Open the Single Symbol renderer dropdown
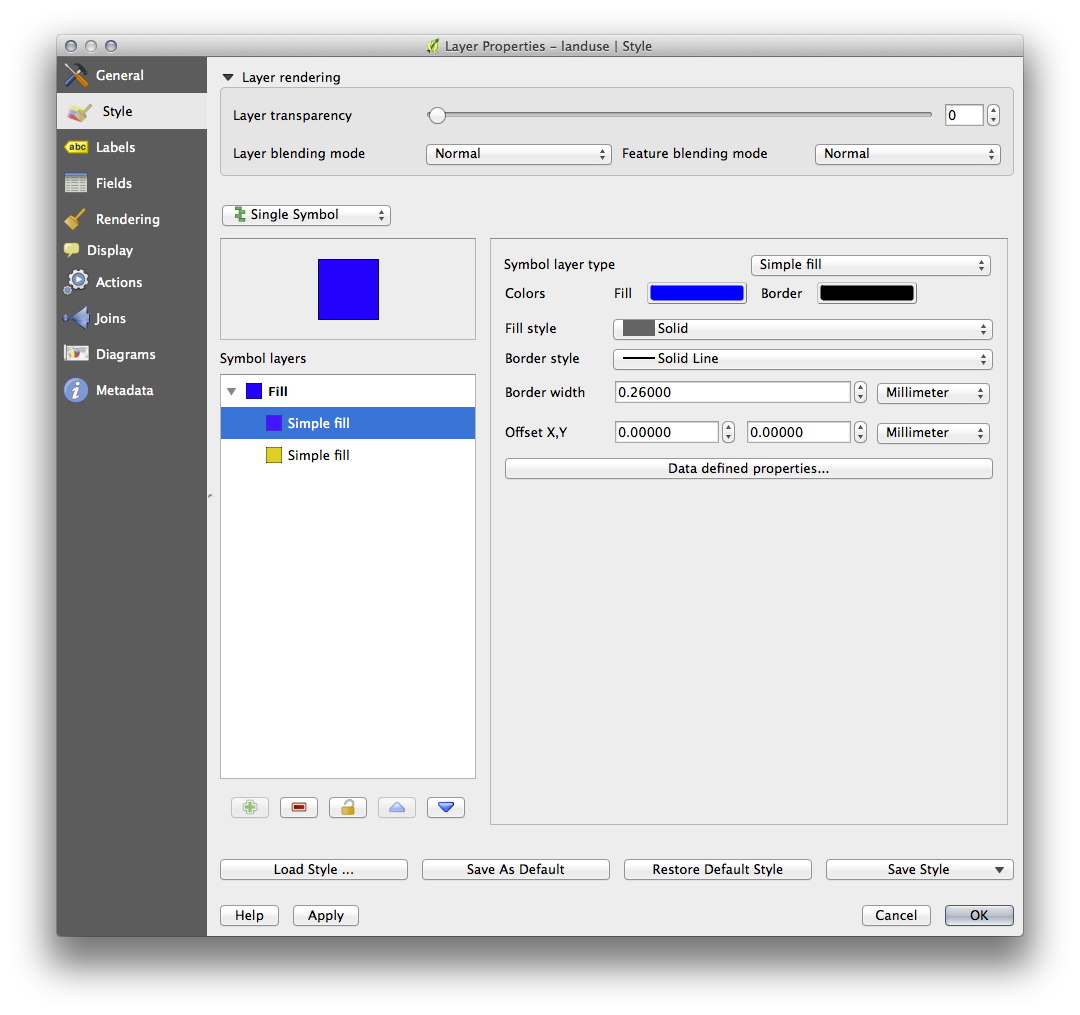This screenshot has height=1015, width=1080. (x=306, y=215)
